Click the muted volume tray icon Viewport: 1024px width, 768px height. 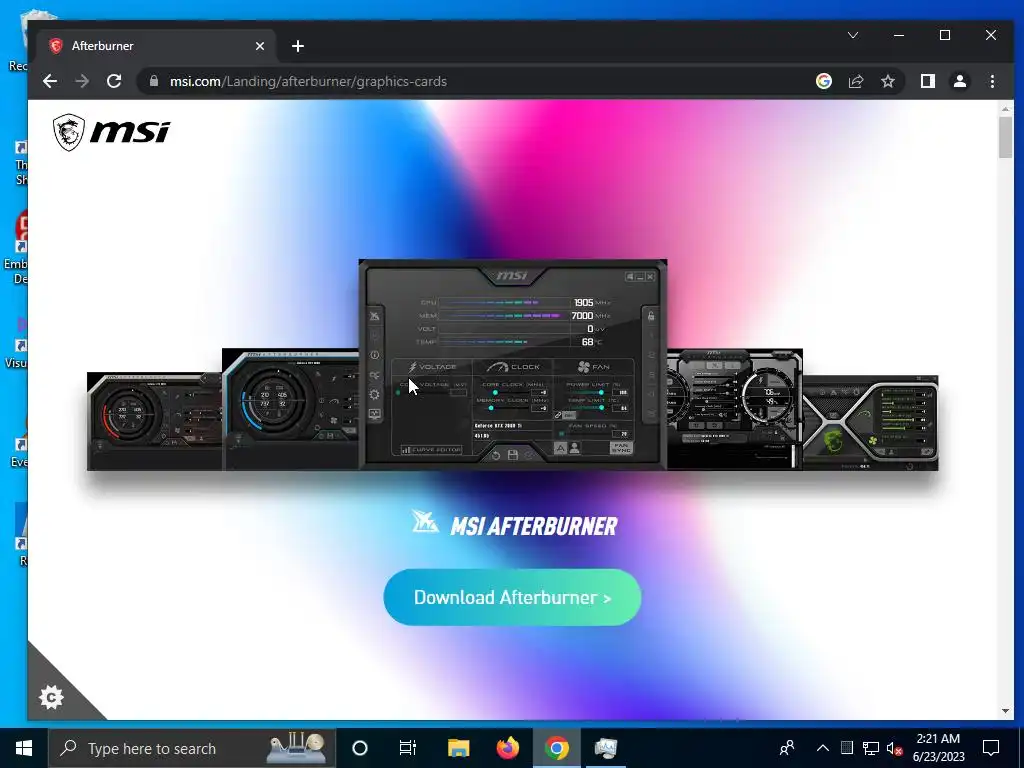(895, 748)
